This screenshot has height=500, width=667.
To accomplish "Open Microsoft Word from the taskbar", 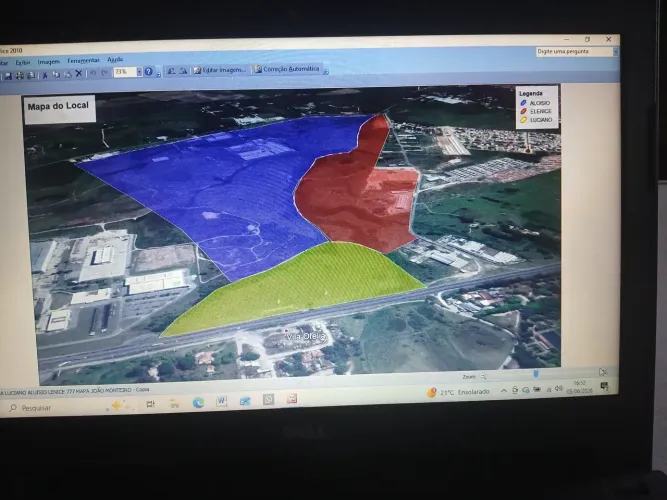I will coord(222,401).
